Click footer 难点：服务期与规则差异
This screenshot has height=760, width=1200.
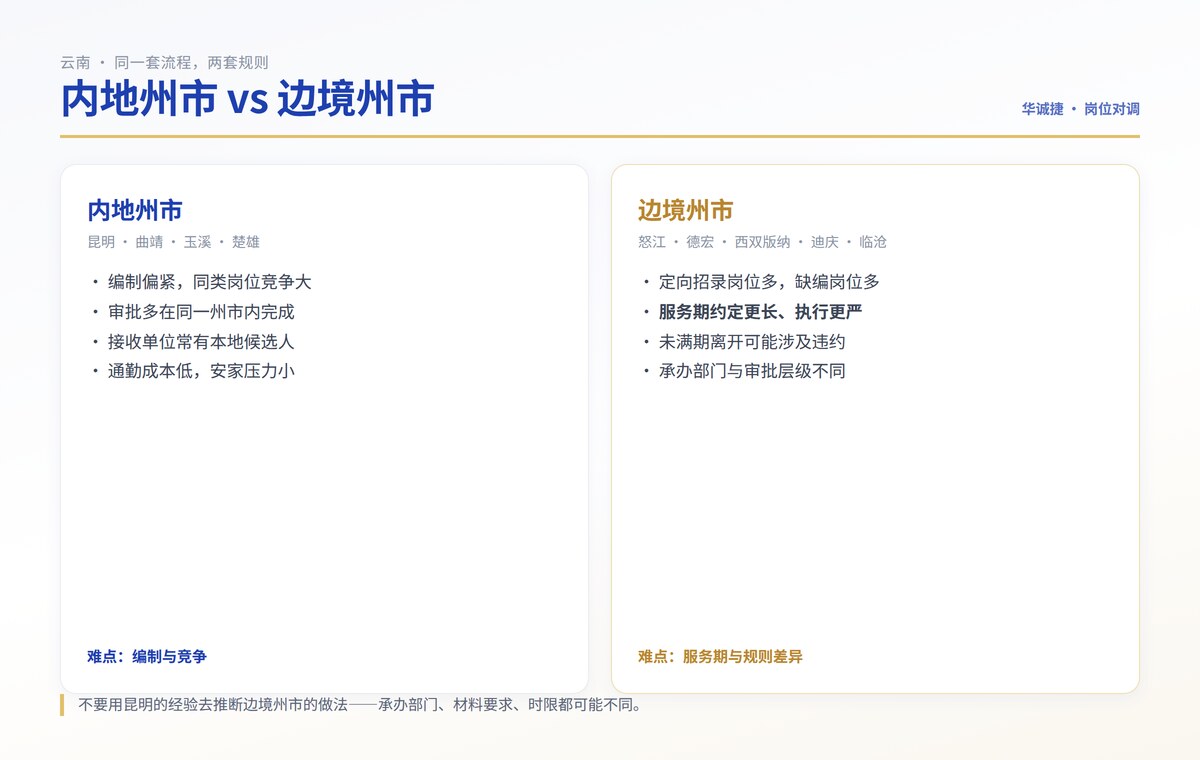pos(720,657)
